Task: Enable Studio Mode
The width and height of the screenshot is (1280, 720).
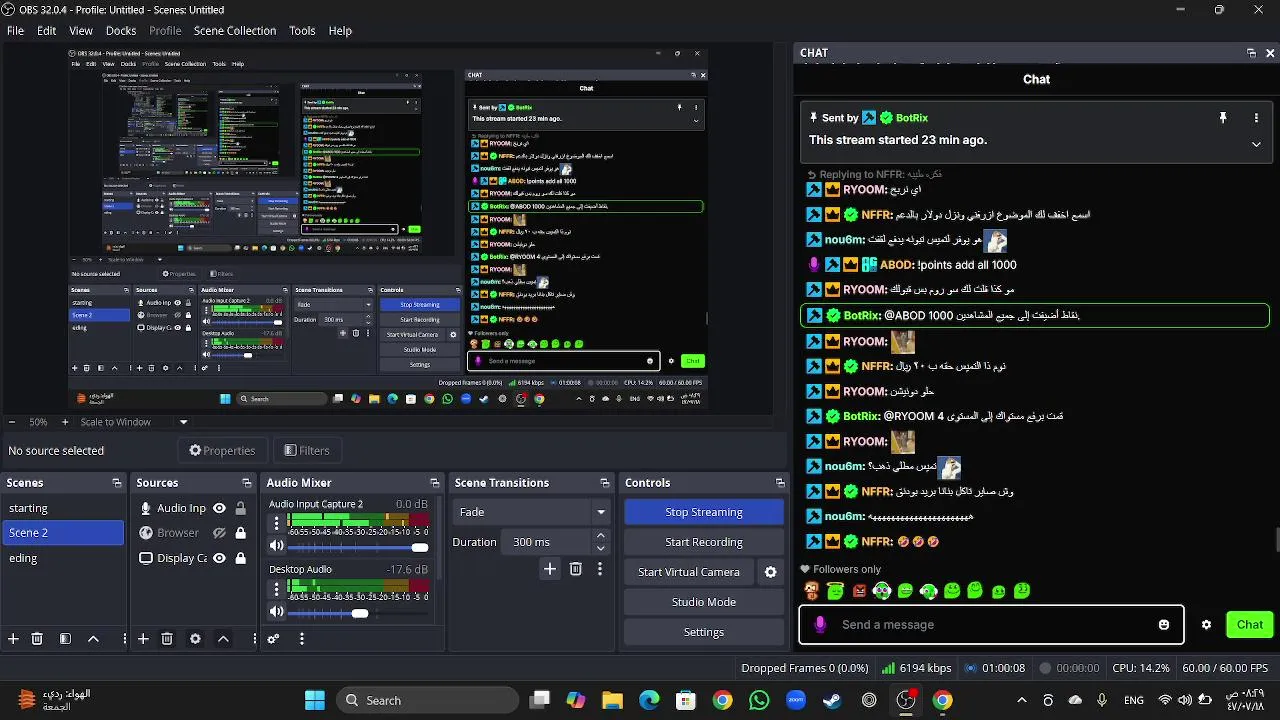Action: (x=704, y=602)
